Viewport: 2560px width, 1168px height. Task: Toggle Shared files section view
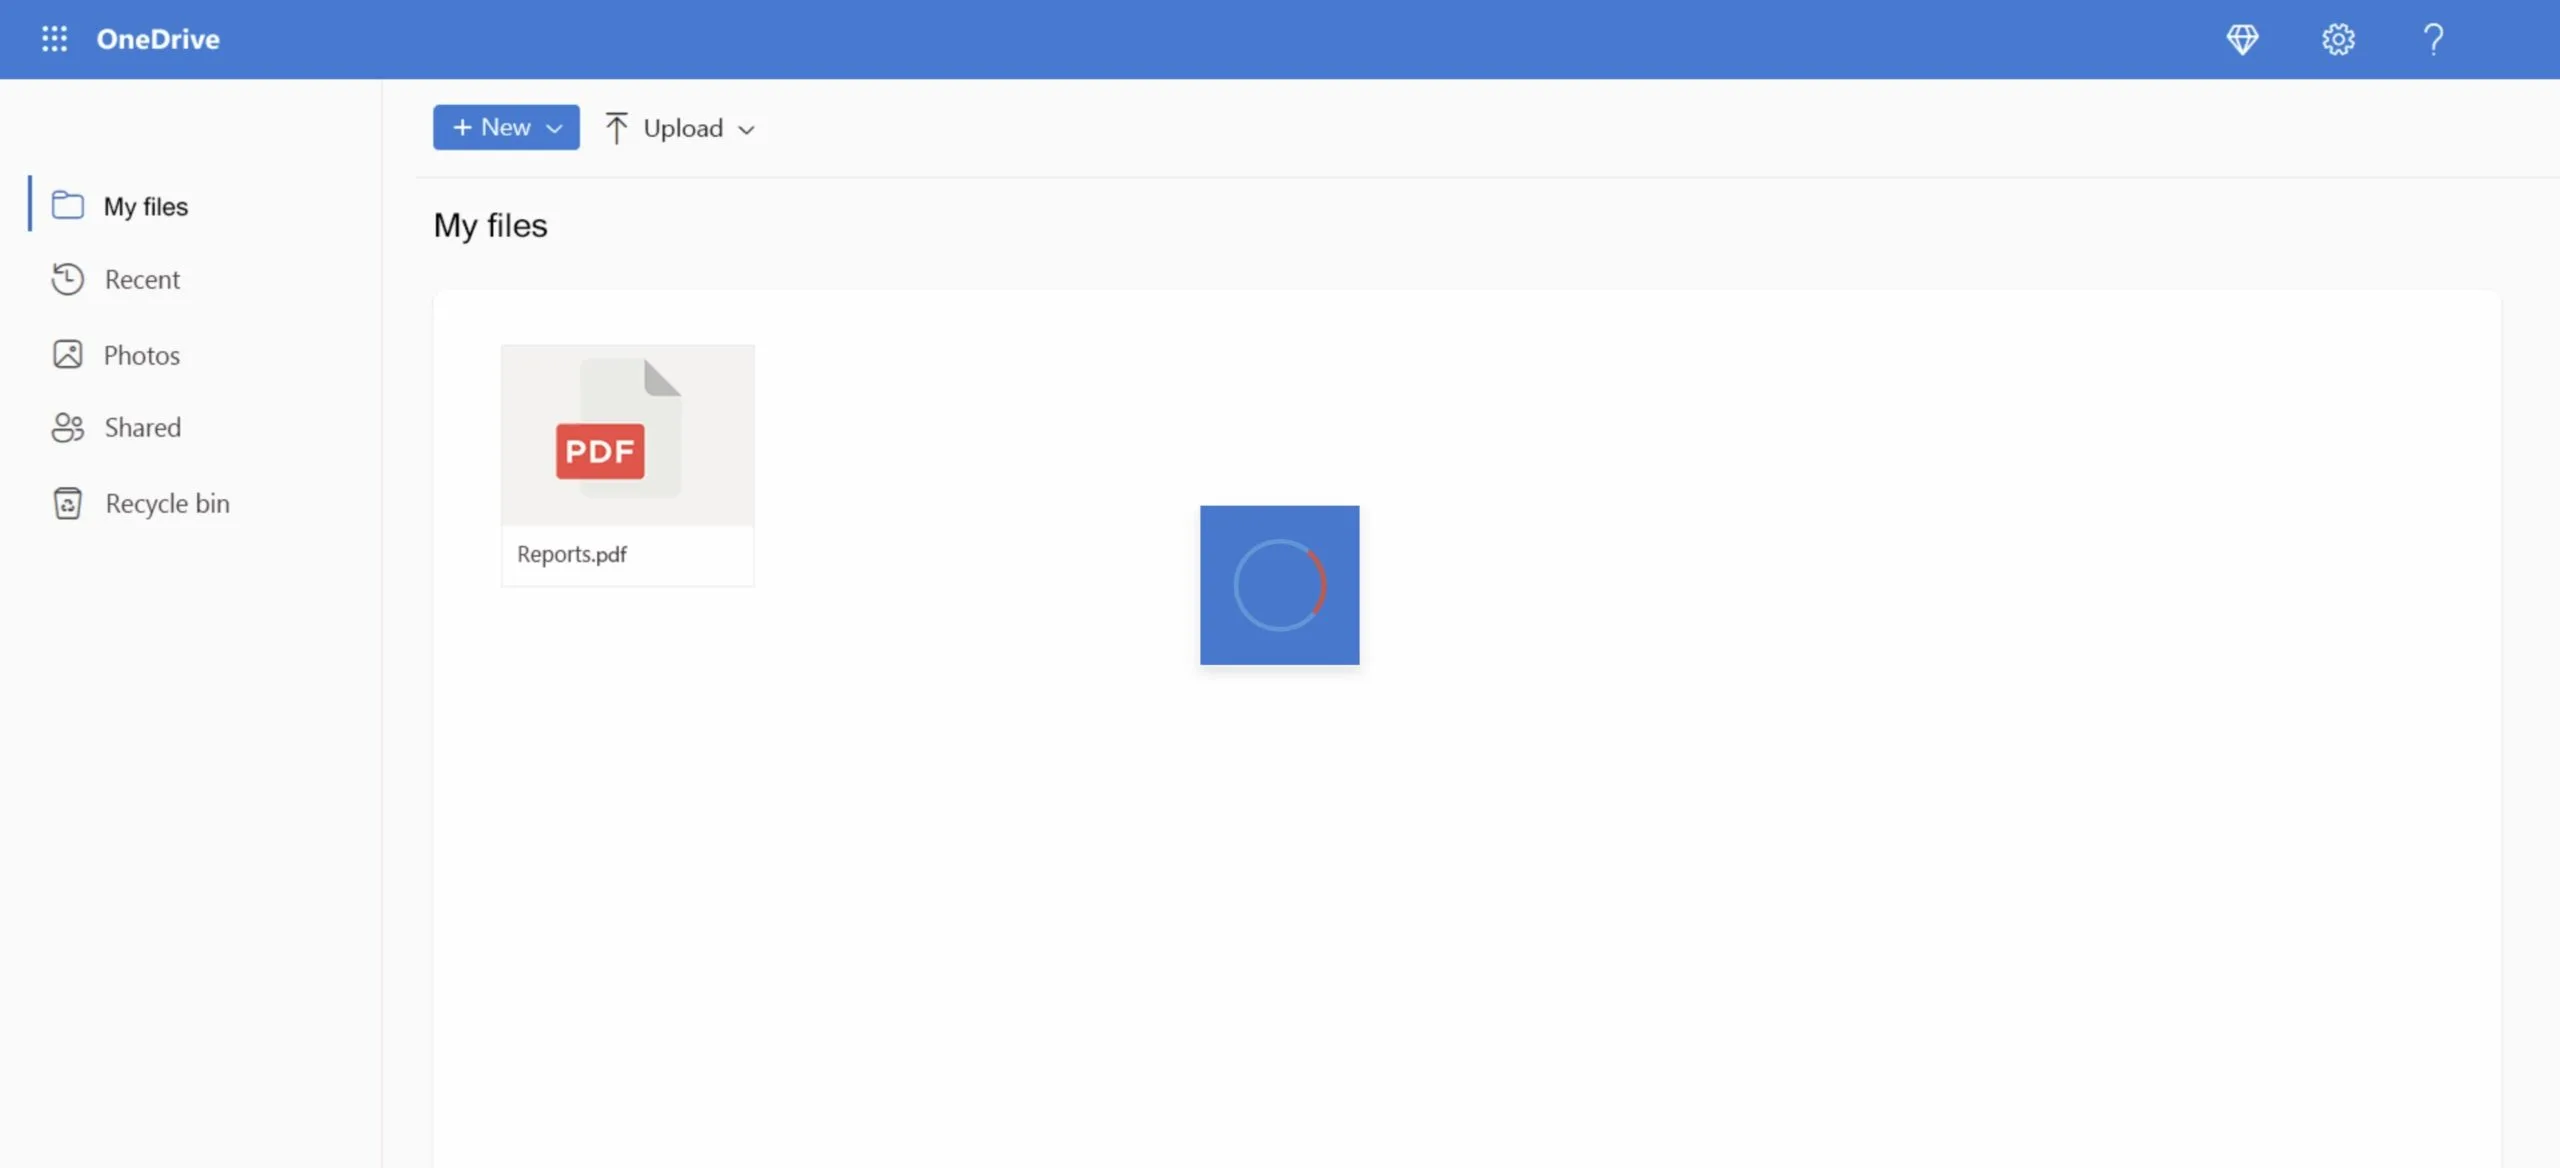[x=142, y=426]
